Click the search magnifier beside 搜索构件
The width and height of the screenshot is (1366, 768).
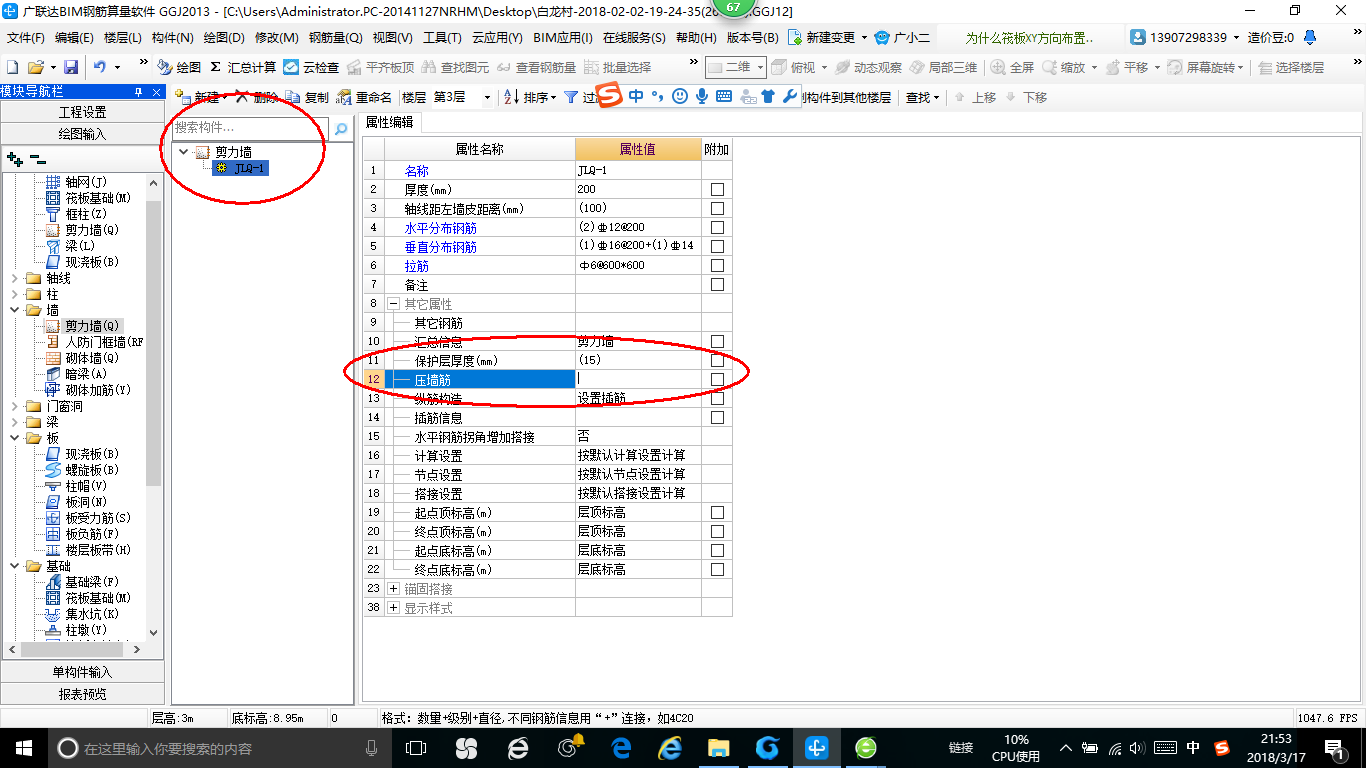click(341, 129)
